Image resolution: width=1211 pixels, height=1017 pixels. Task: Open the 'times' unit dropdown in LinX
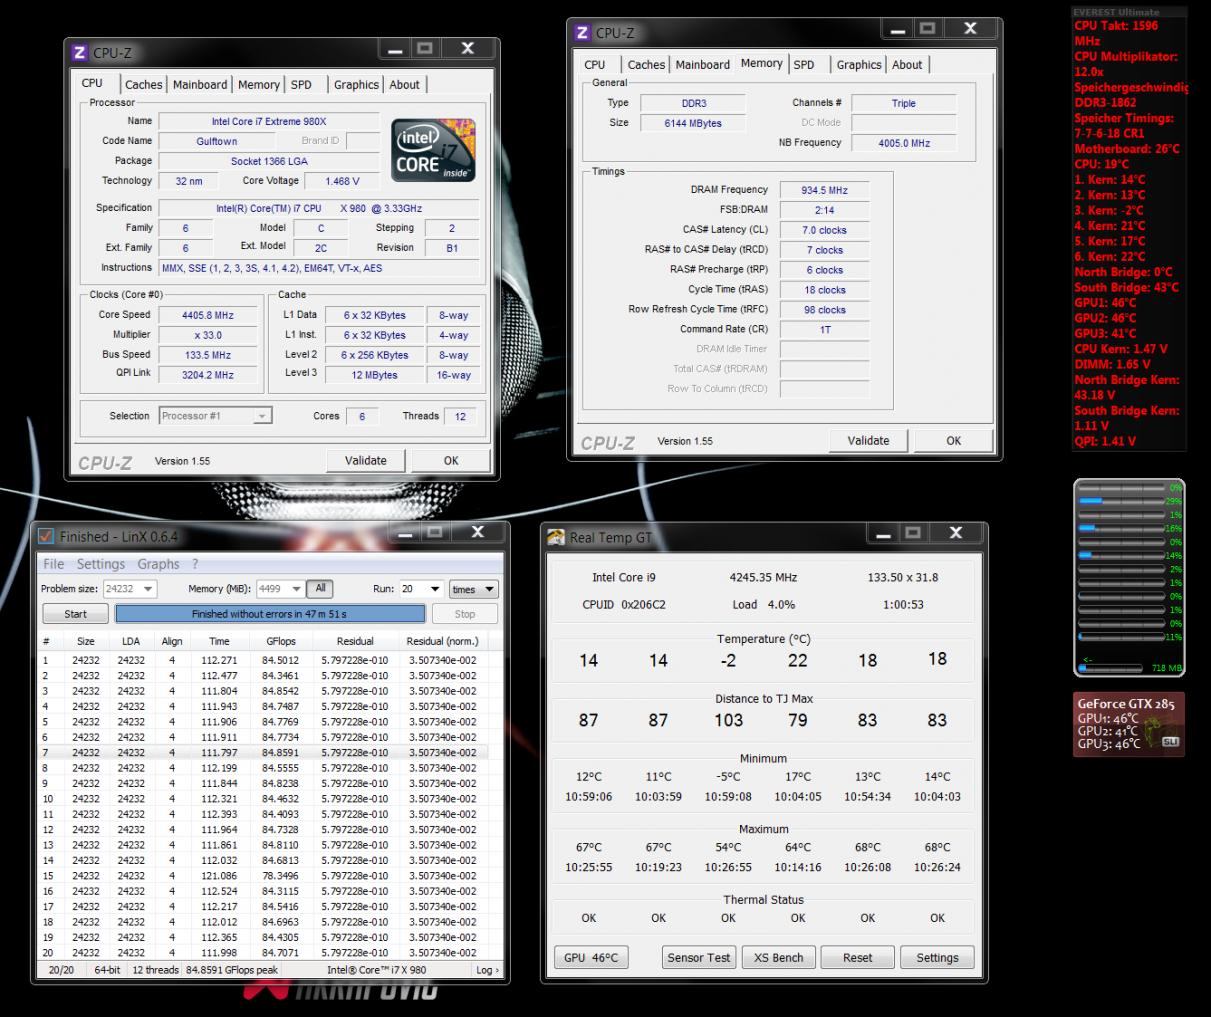click(x=473, y=589)
